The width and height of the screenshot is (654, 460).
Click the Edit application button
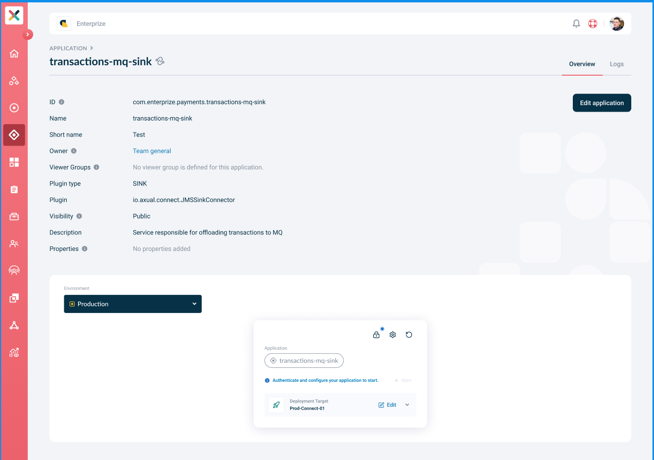601,103
